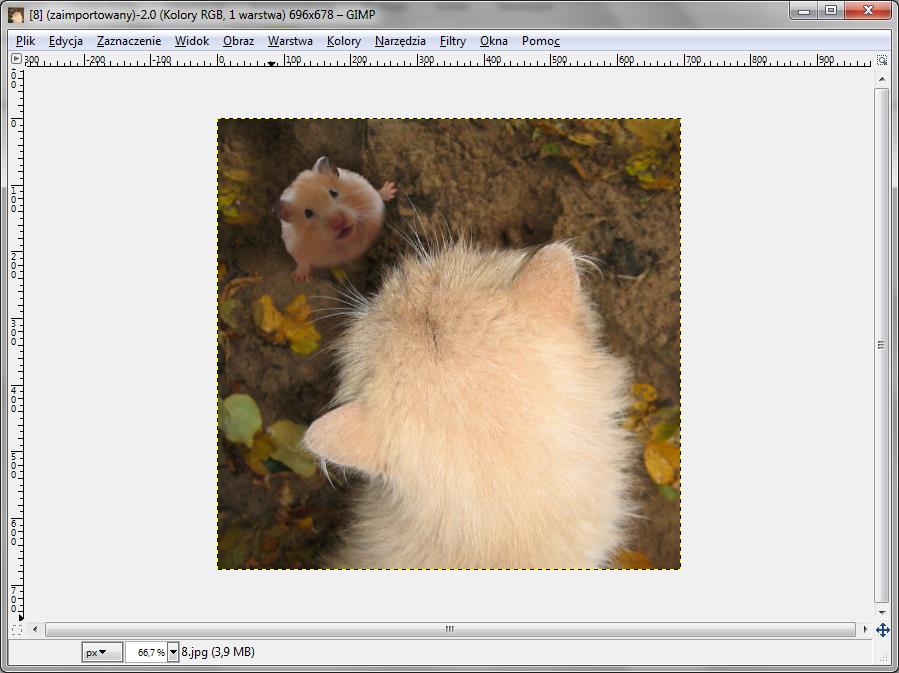Open the Kolory menu
899x673 pixels.
pos(343,41)
